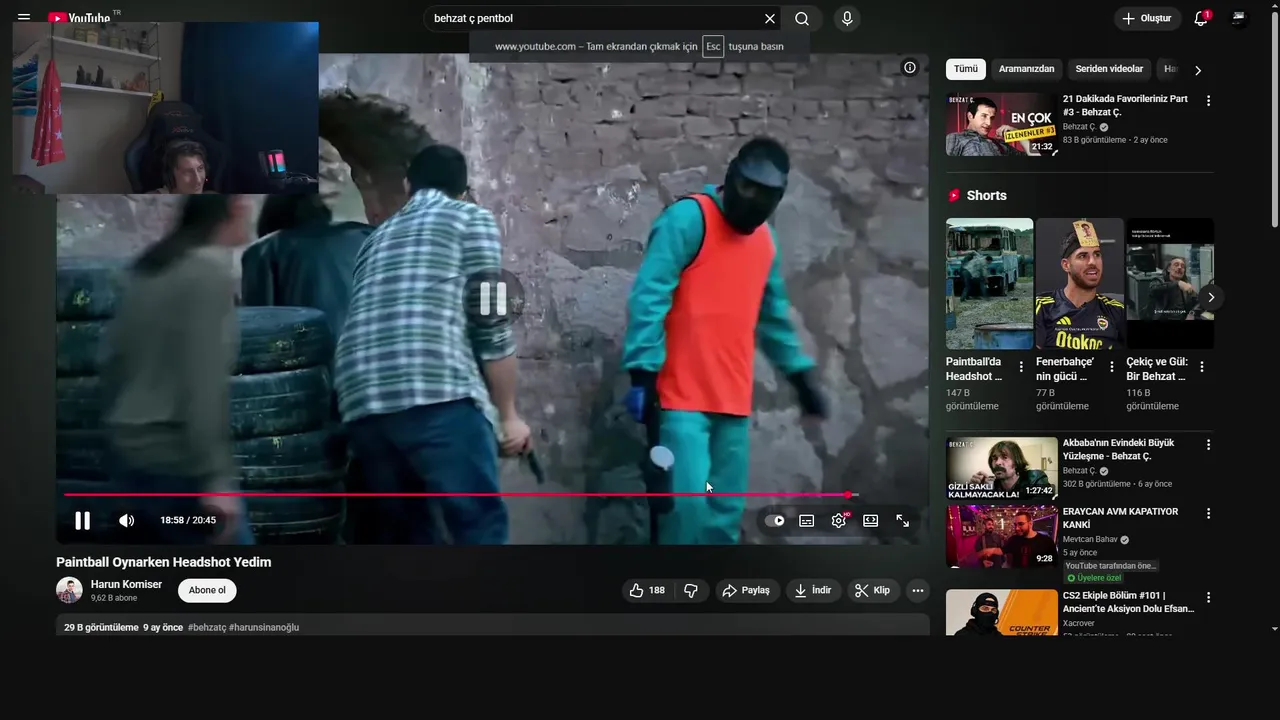
Task: Download the video with İndir
Action: pyautogui.click(x=813, y=590)
